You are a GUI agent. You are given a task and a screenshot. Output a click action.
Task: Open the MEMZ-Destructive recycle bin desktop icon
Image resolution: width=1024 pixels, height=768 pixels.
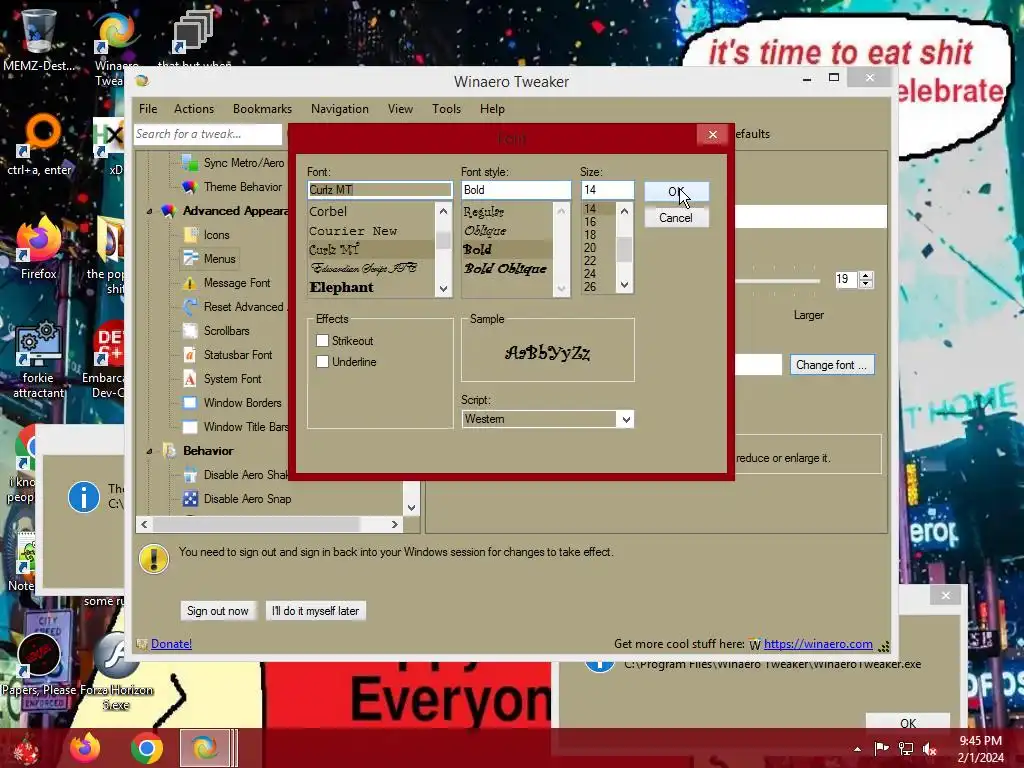(38, 39)
